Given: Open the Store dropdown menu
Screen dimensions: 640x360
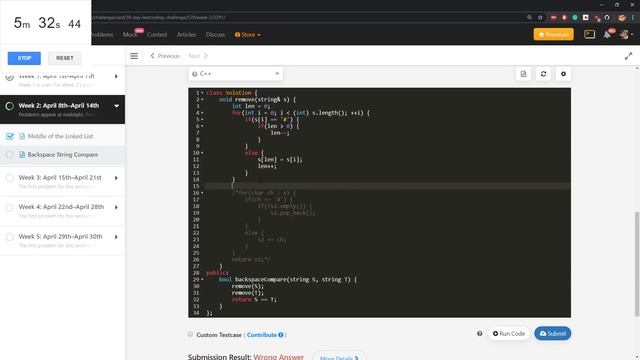Looking at the screenshot, I should pyautogui.click(x=248, y=35).
